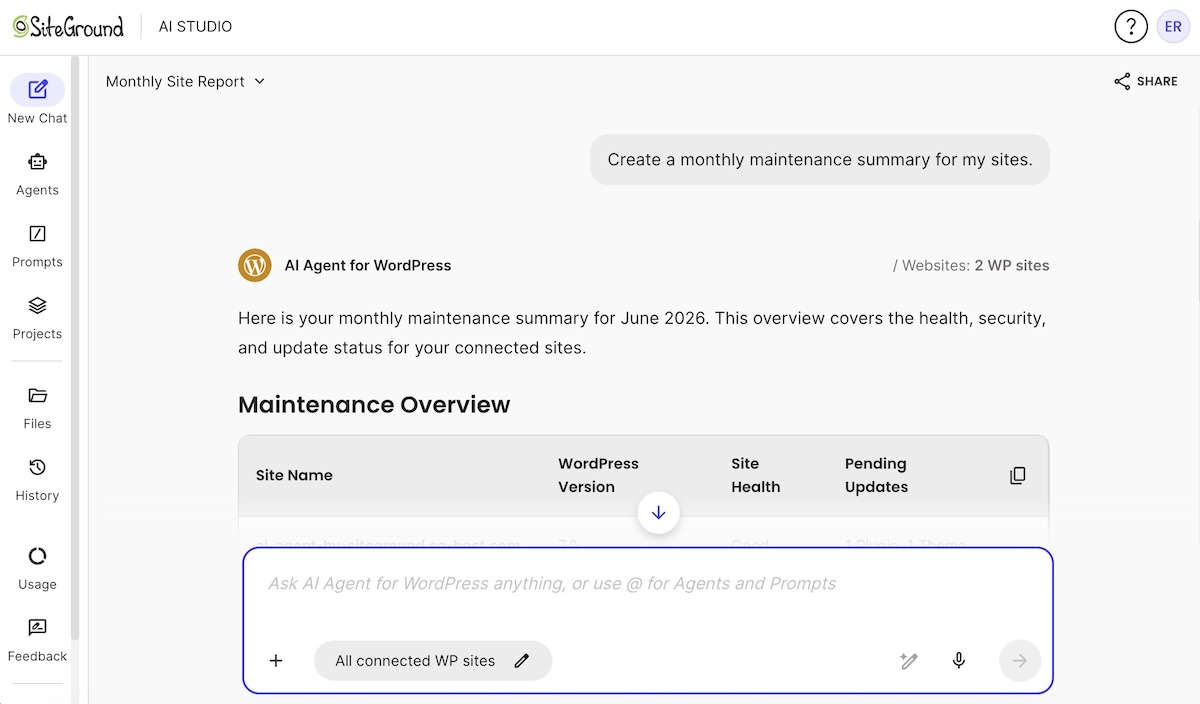Open the Prompts sidebar section
This screenshot has width=1200, height=704.
click(x=37, y=245)
